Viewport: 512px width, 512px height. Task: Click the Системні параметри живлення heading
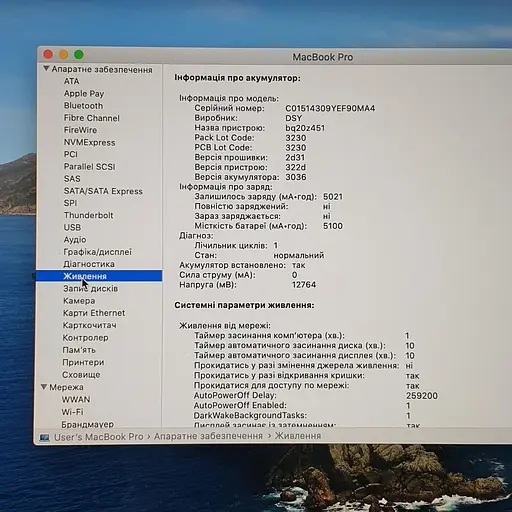tap(244, 305)
